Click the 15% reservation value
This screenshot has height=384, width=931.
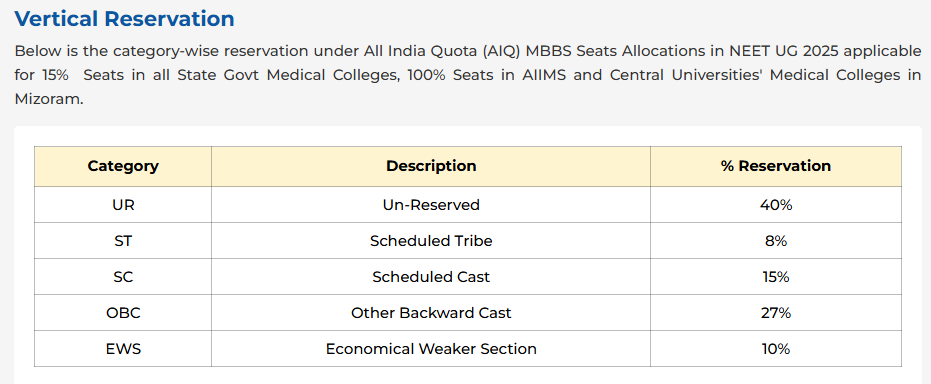click(x=776, y=277)
